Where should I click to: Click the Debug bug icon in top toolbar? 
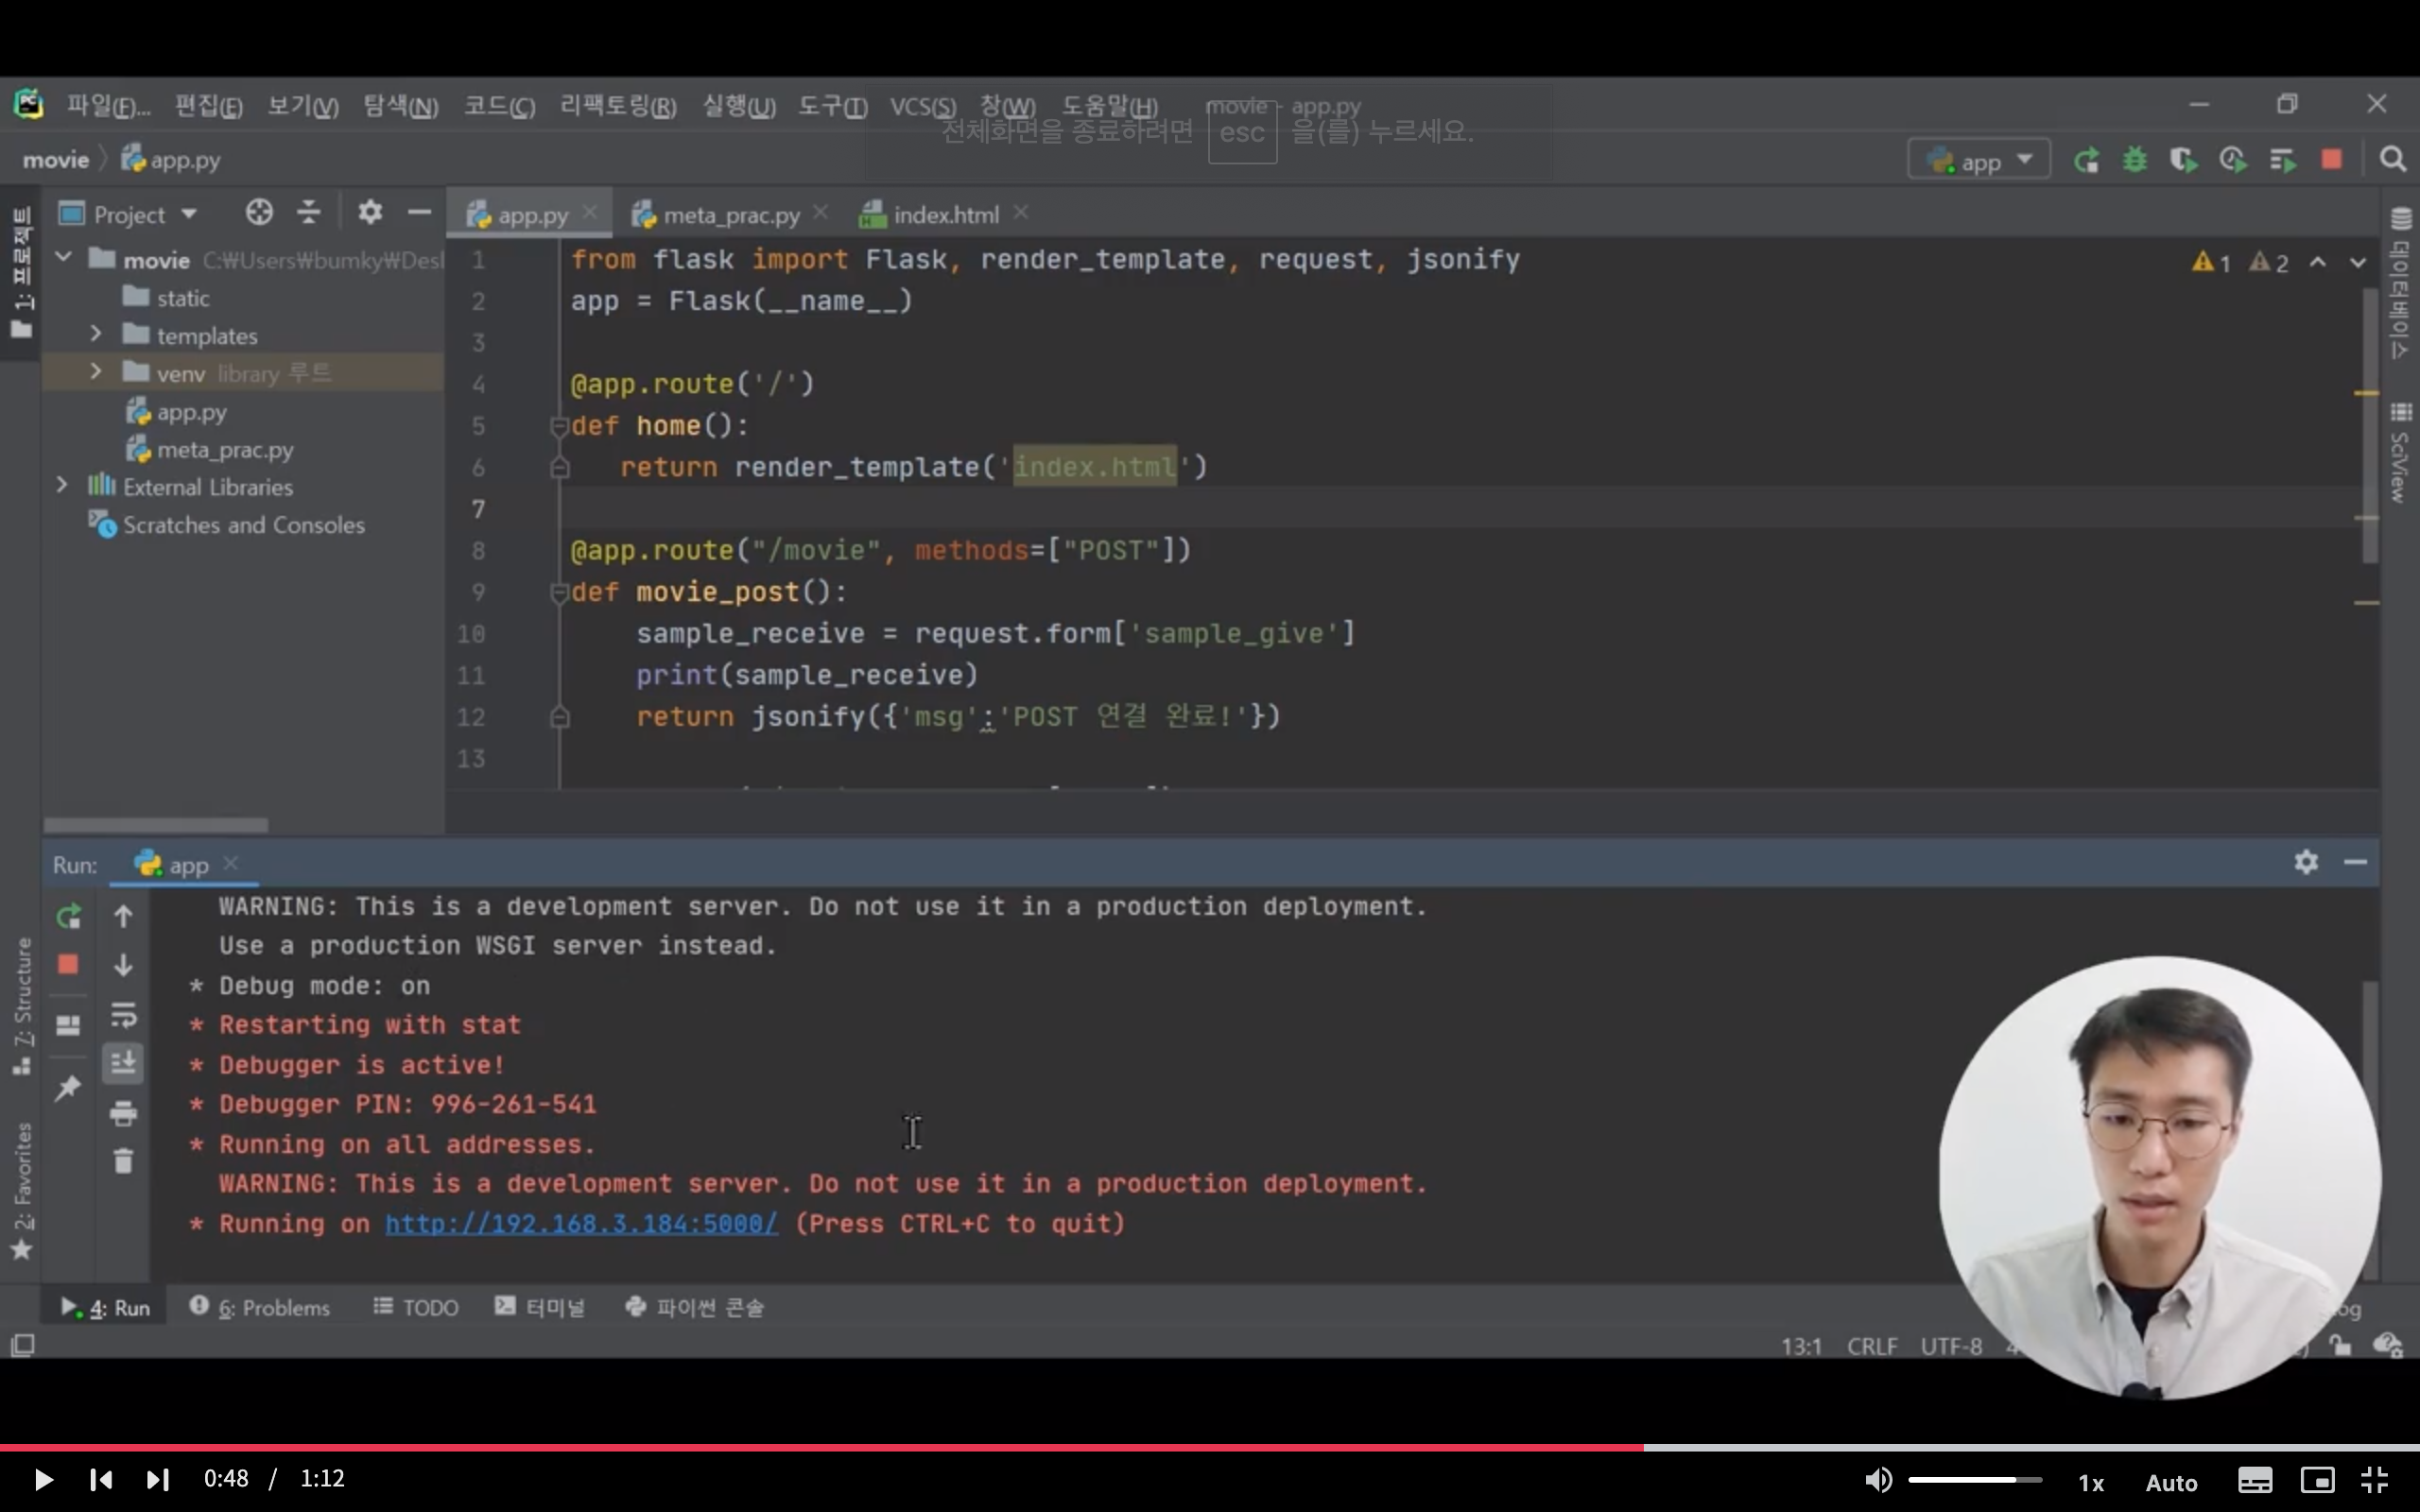(2134, 160)
